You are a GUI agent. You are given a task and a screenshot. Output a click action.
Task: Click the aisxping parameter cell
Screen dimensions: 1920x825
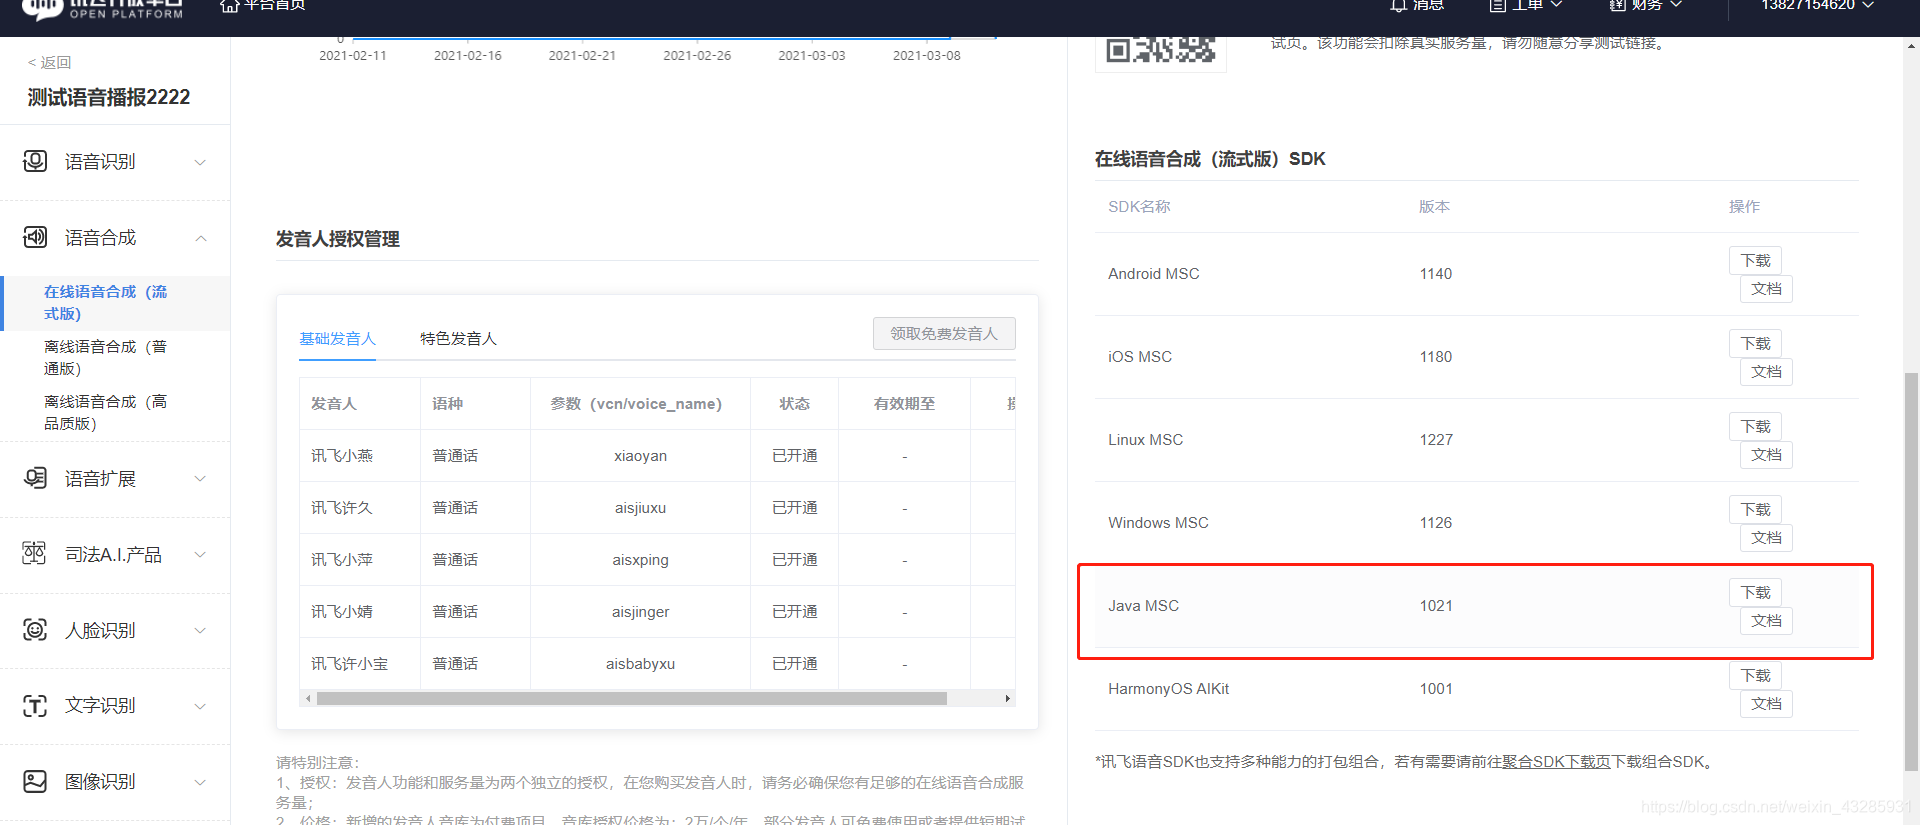640,560
